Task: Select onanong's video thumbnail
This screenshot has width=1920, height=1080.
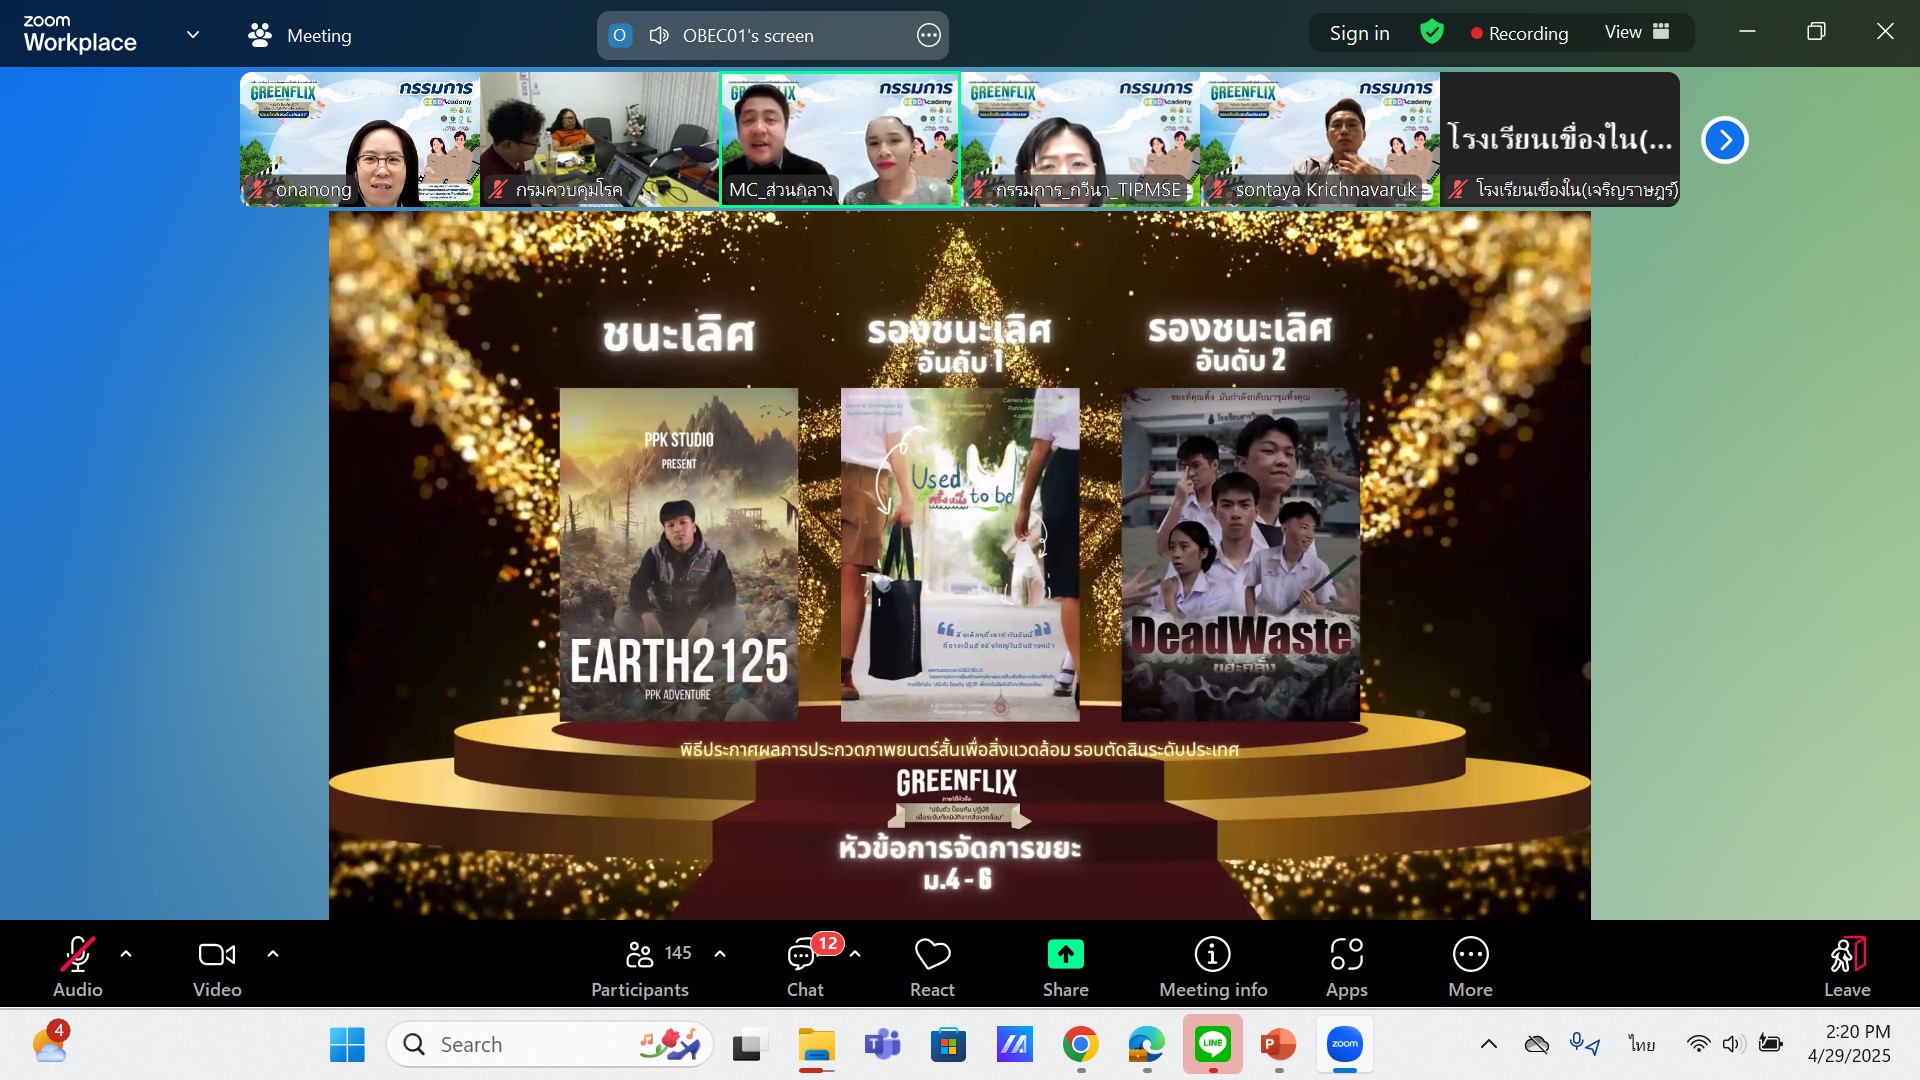Action: (360, 139)
